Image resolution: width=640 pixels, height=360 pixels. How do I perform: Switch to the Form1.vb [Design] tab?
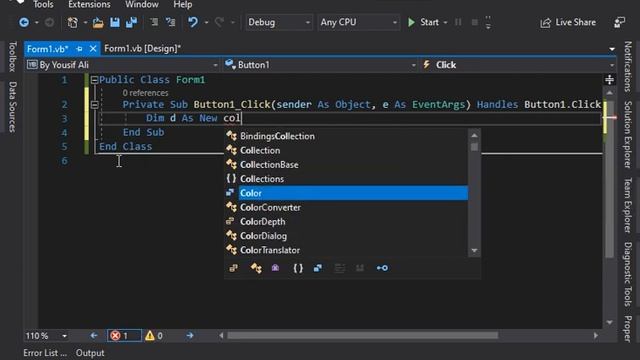tap(142, 49)
